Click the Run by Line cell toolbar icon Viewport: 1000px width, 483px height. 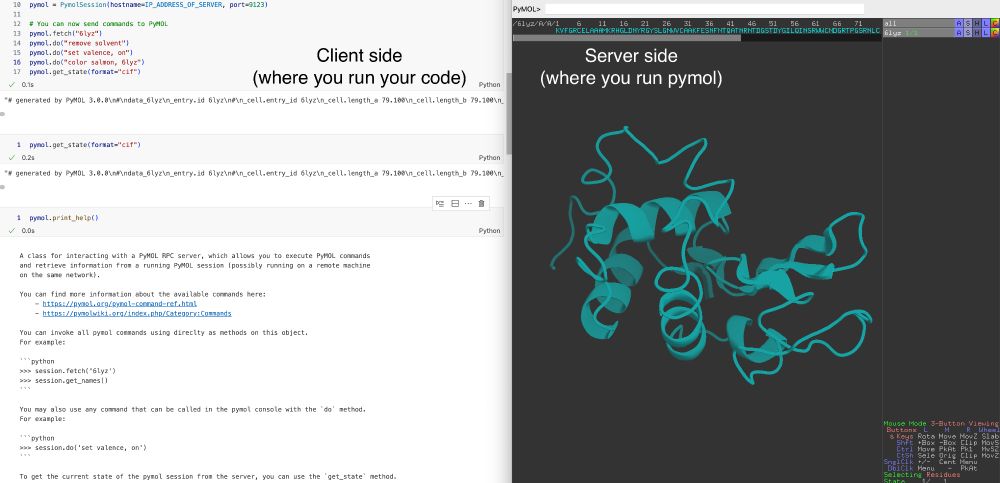439,204
